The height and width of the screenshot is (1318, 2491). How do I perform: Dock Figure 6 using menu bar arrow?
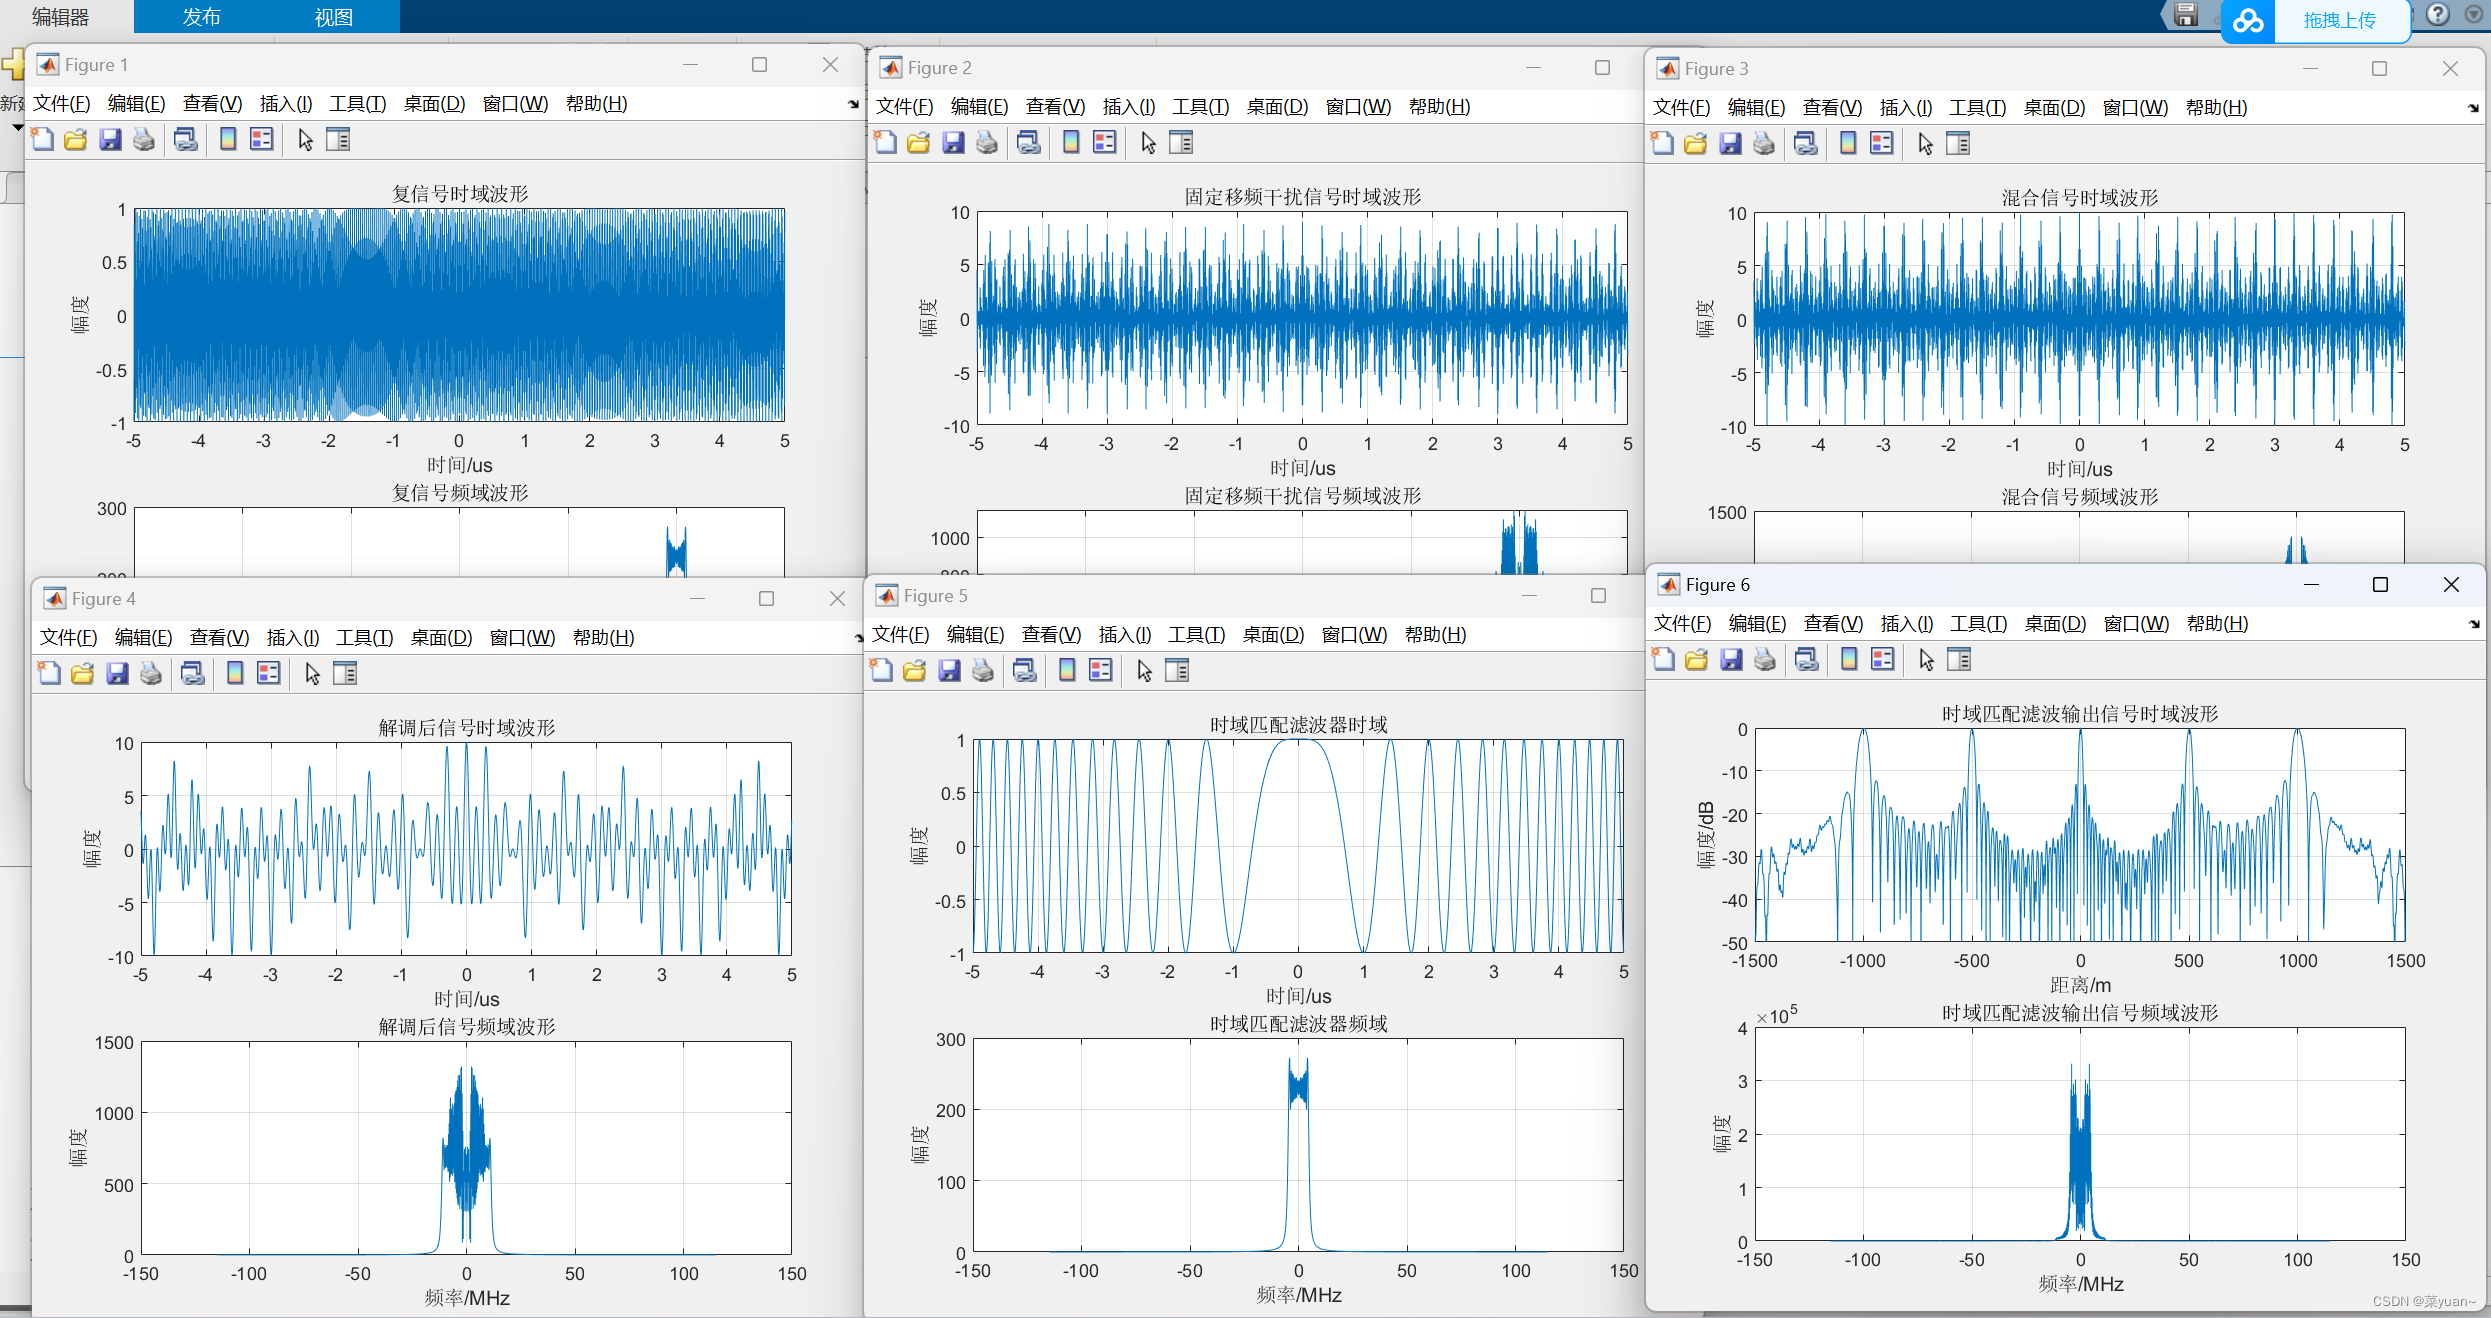[x=2474, y=624]
